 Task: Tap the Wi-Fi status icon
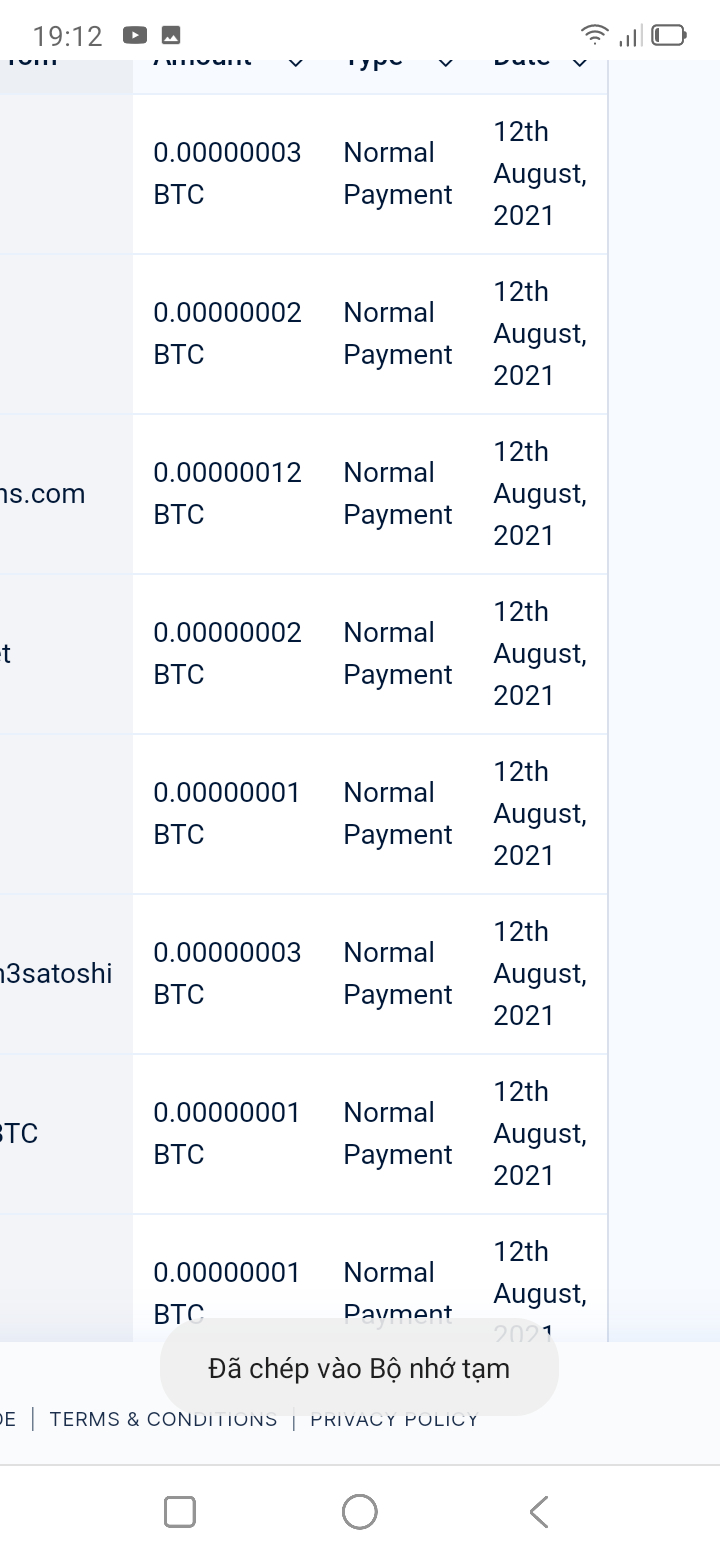pyautogui.click(x=595, y=36)
